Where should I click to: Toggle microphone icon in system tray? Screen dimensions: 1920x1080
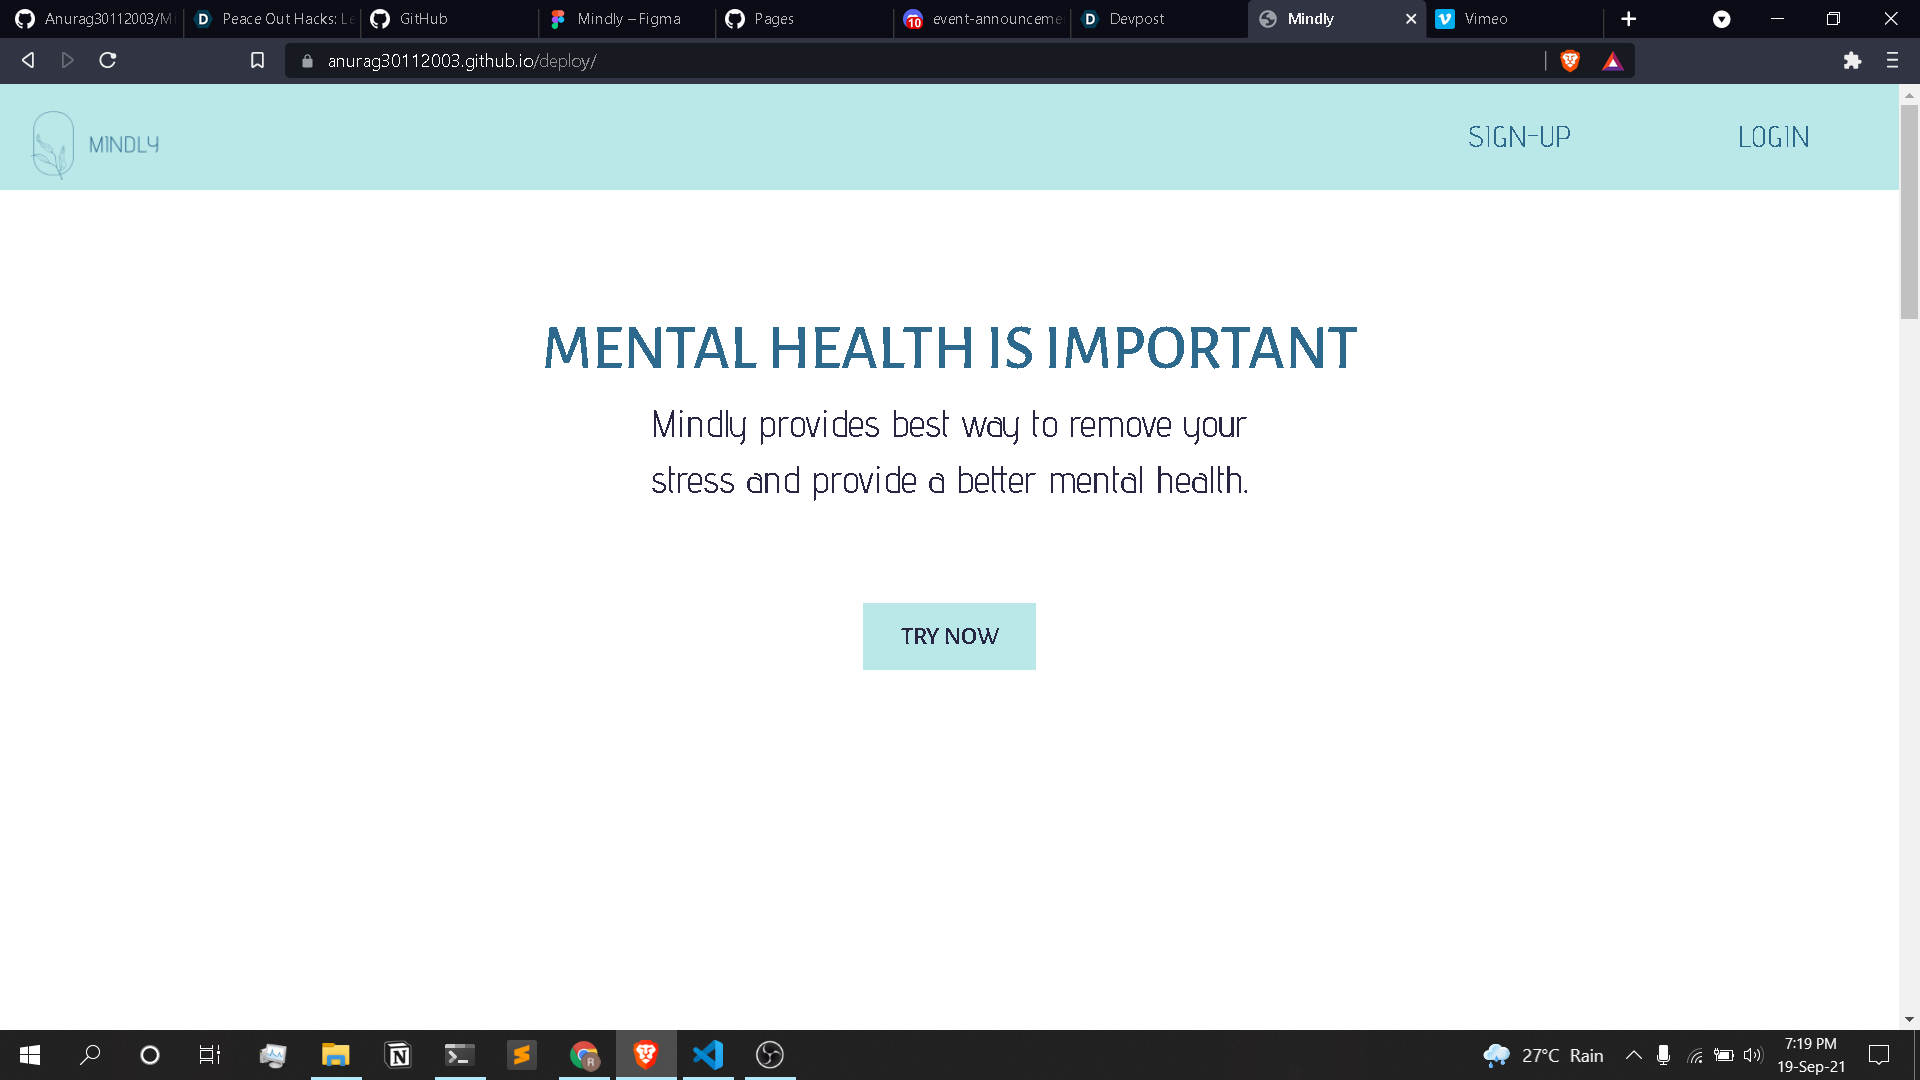[x=1663, y=1055]
